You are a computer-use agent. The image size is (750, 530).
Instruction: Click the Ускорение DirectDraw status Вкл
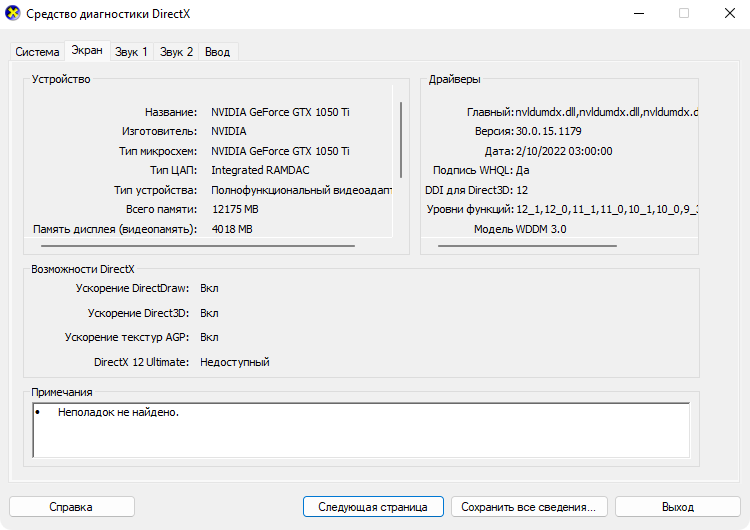[x=209, y=288]
